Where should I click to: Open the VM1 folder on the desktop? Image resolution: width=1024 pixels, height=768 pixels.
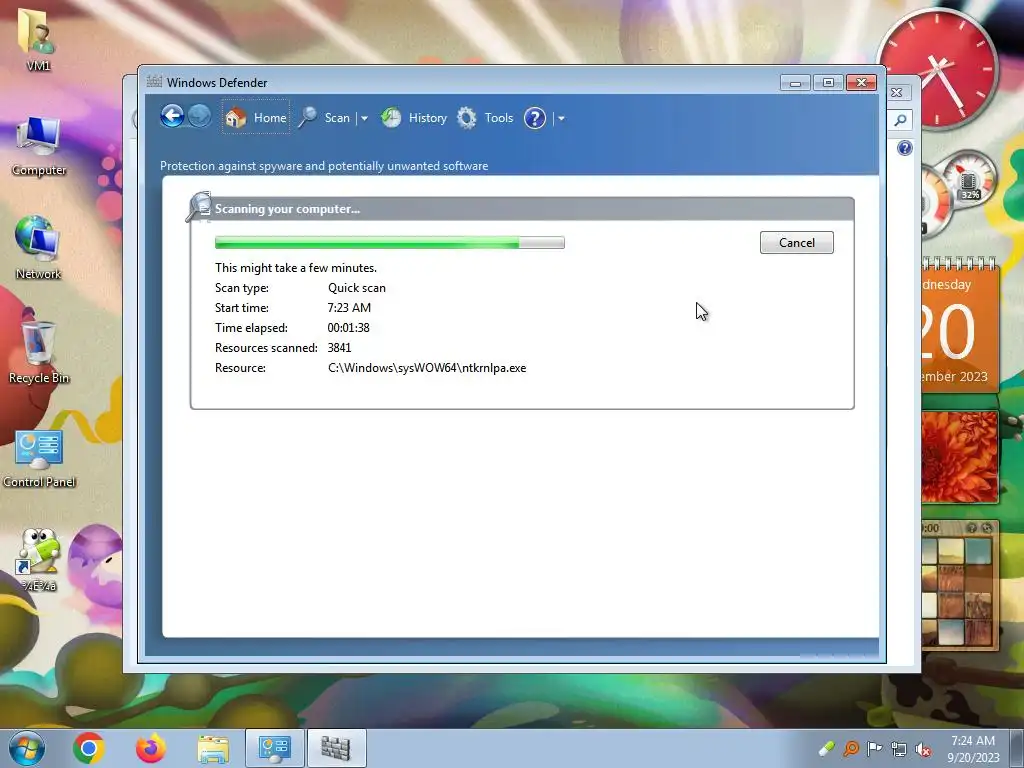point(37,40)
